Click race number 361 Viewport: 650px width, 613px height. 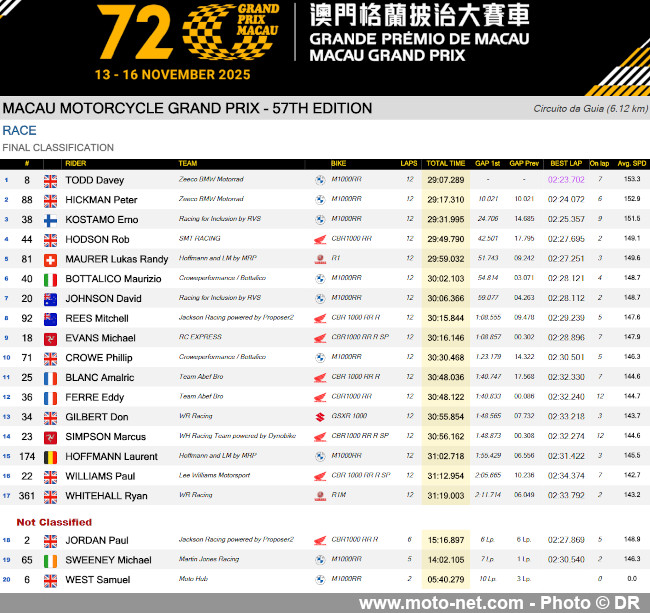tap(27, 496)
